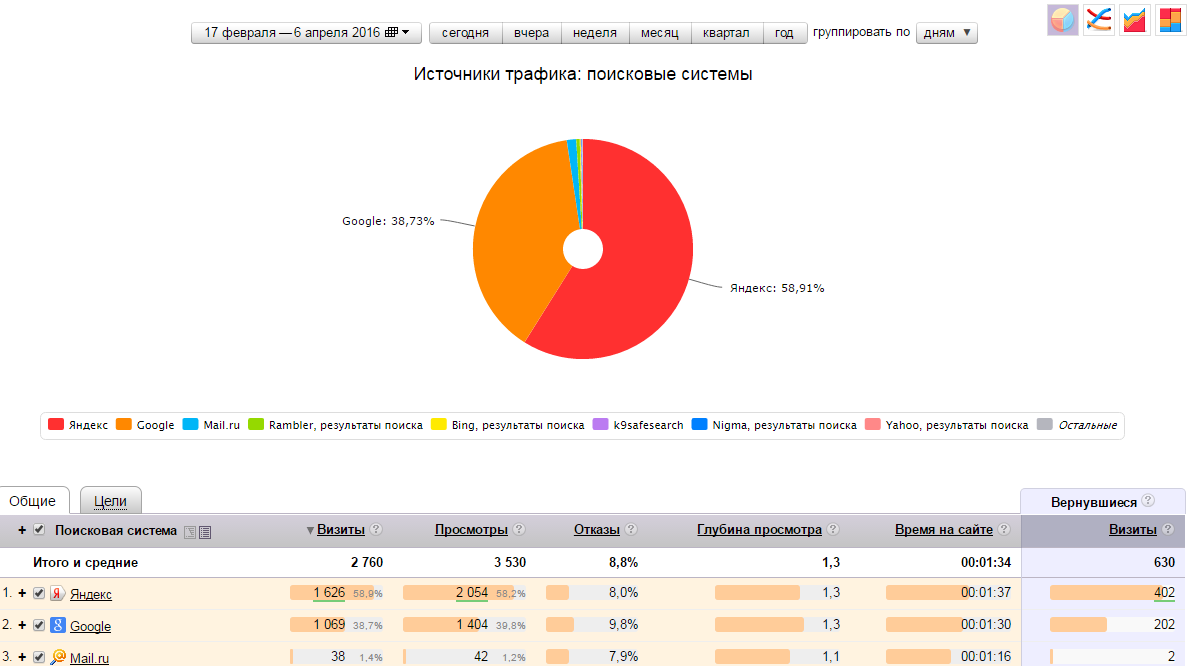The image size is (1190, 666).
Task: Switch to the Цели tab
Action: pyautogui.click(x=110, y=500)
